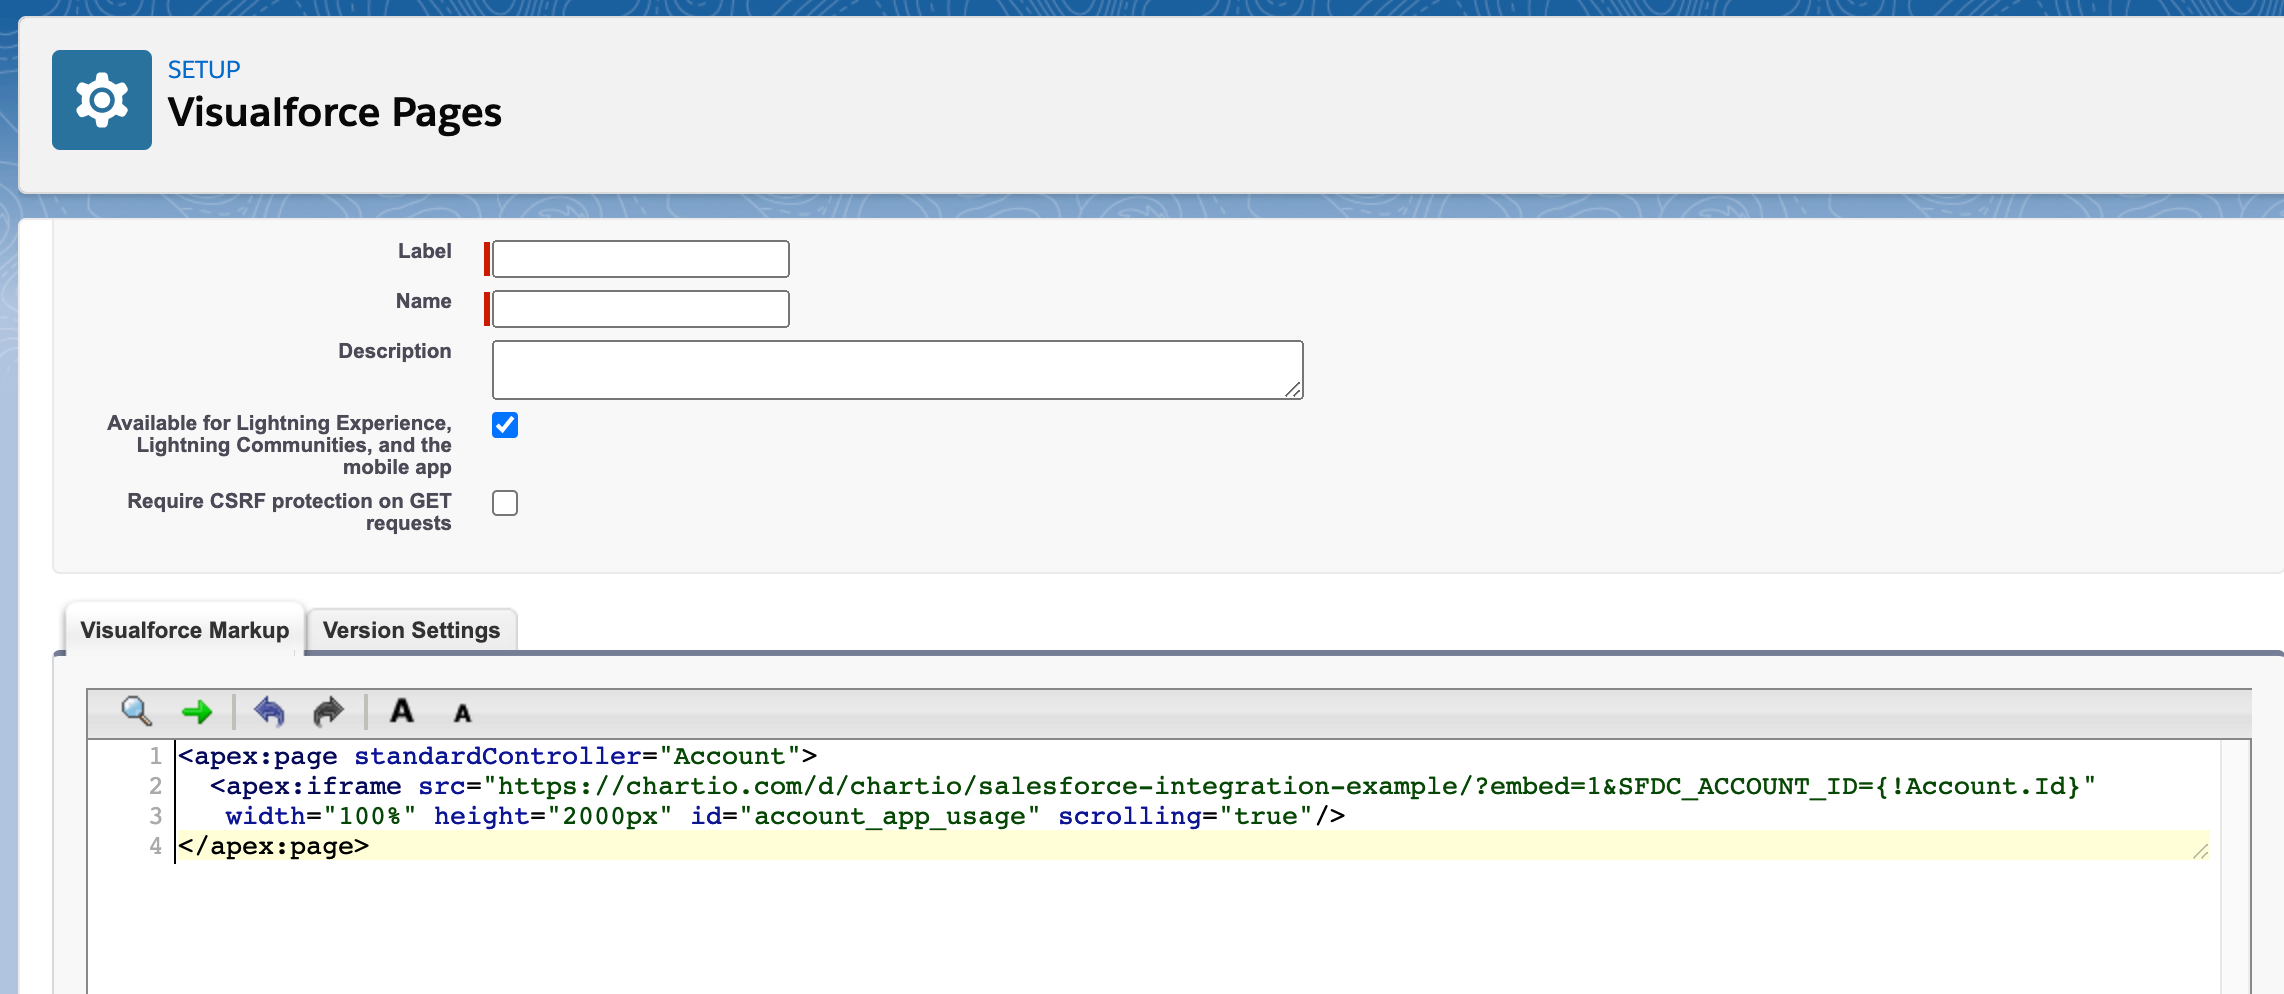Click the Setup gear icon

click(102, 100)
